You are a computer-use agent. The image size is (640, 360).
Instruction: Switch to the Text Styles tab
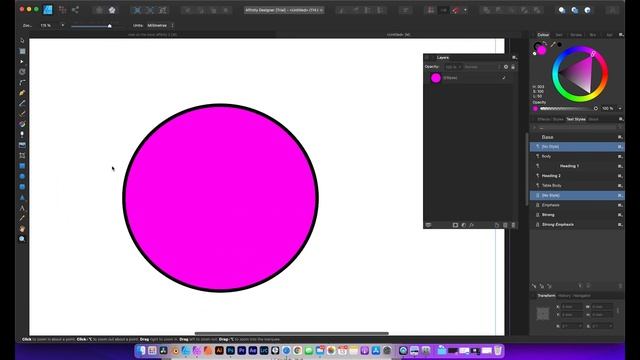point(576,119)
